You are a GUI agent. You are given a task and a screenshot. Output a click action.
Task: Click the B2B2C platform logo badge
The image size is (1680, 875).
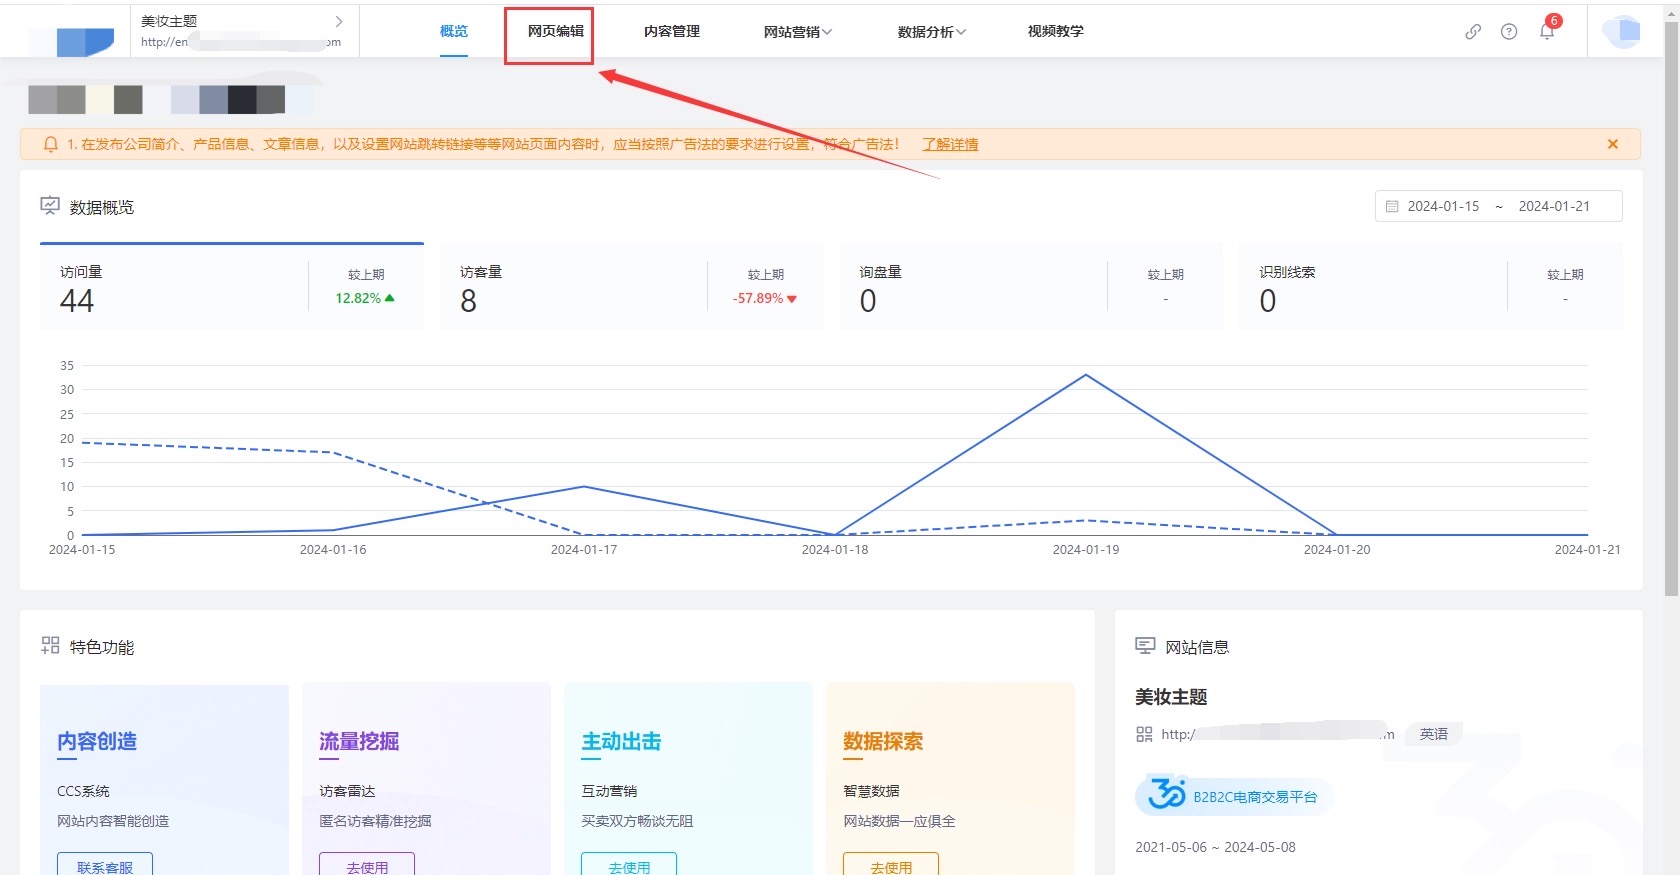tap(1233, 797)
